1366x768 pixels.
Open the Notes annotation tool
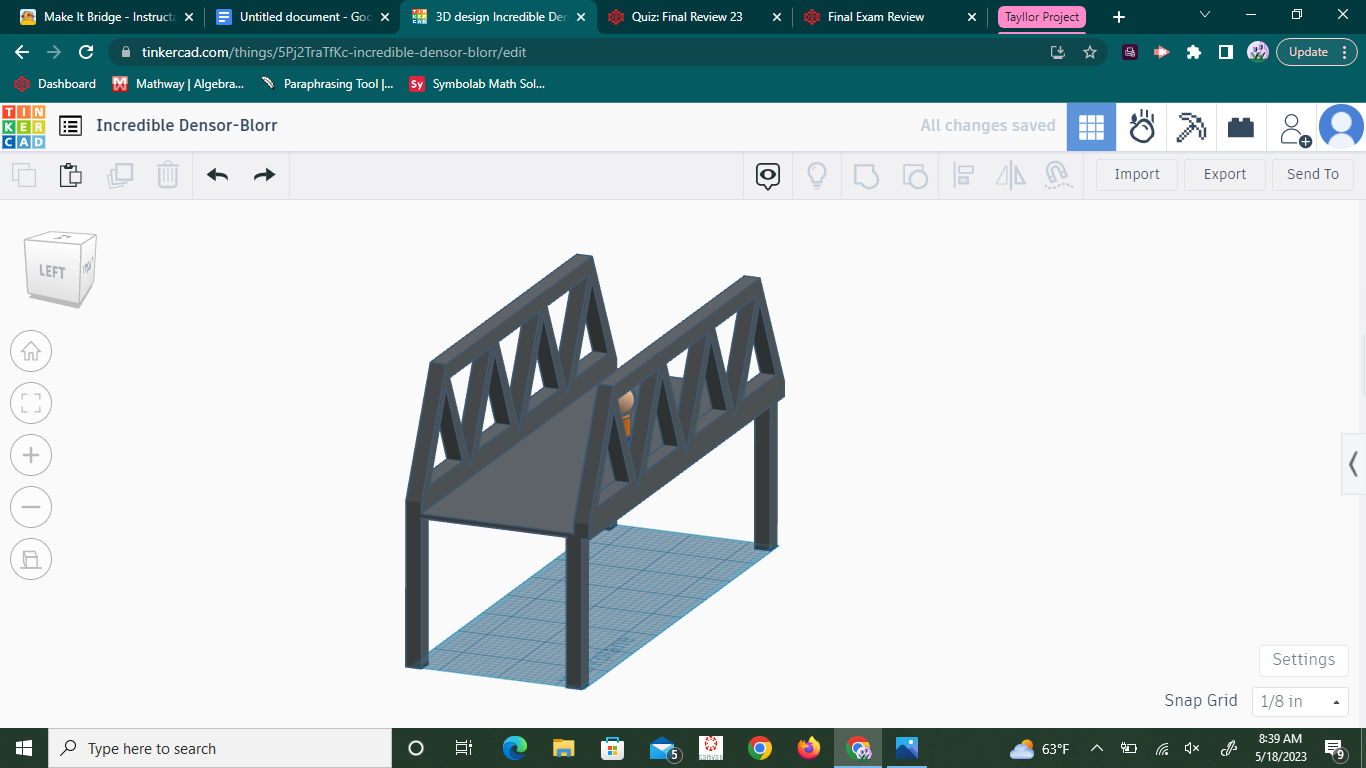767,175
